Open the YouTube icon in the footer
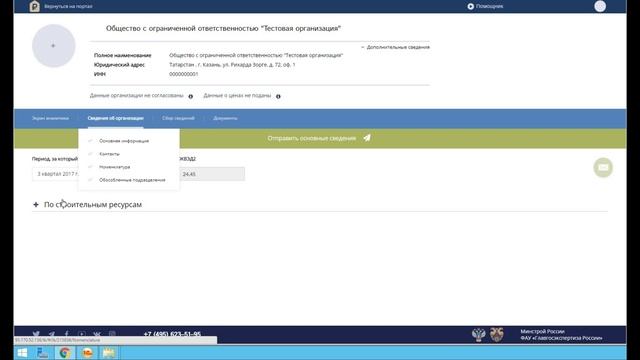The width and height of the screenshot is (640, 360). [x=82, y=334]
